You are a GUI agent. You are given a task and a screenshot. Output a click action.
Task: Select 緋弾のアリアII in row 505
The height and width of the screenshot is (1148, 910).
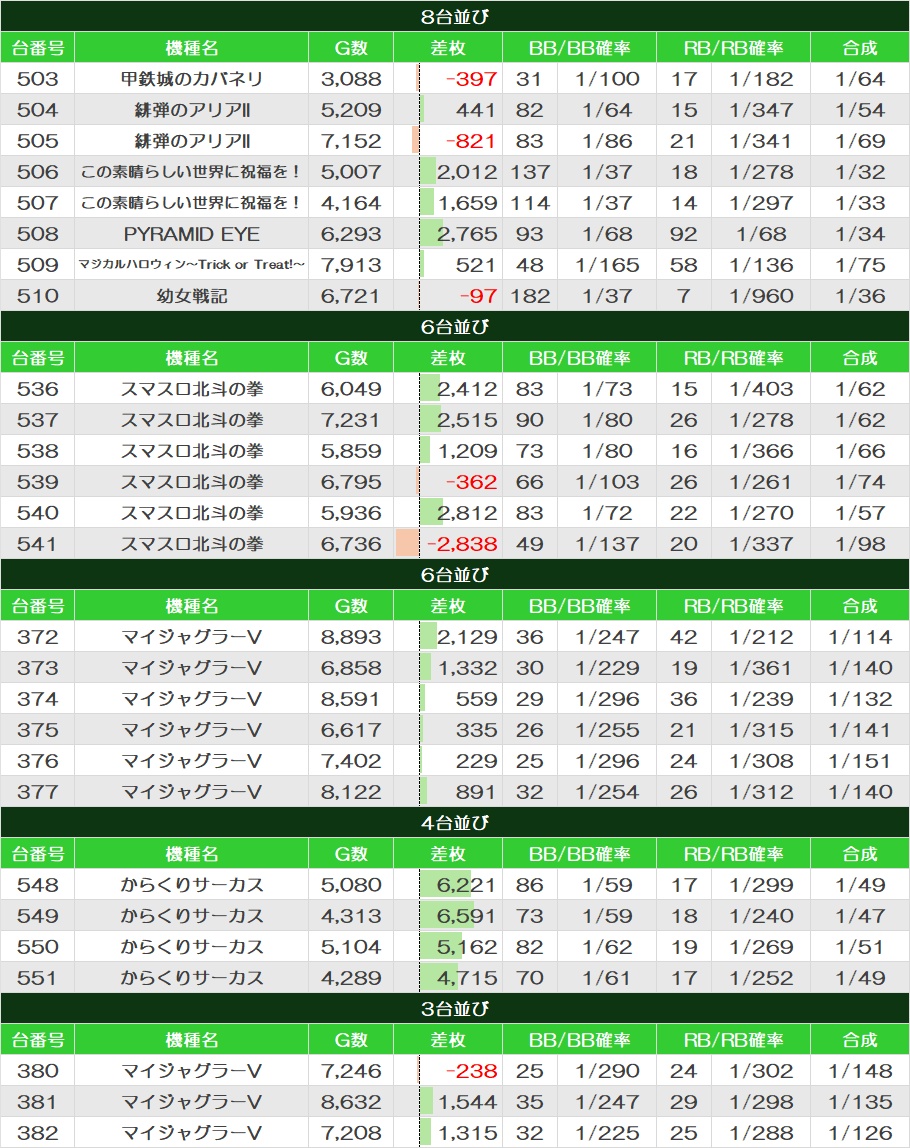(x=192, y=141)
